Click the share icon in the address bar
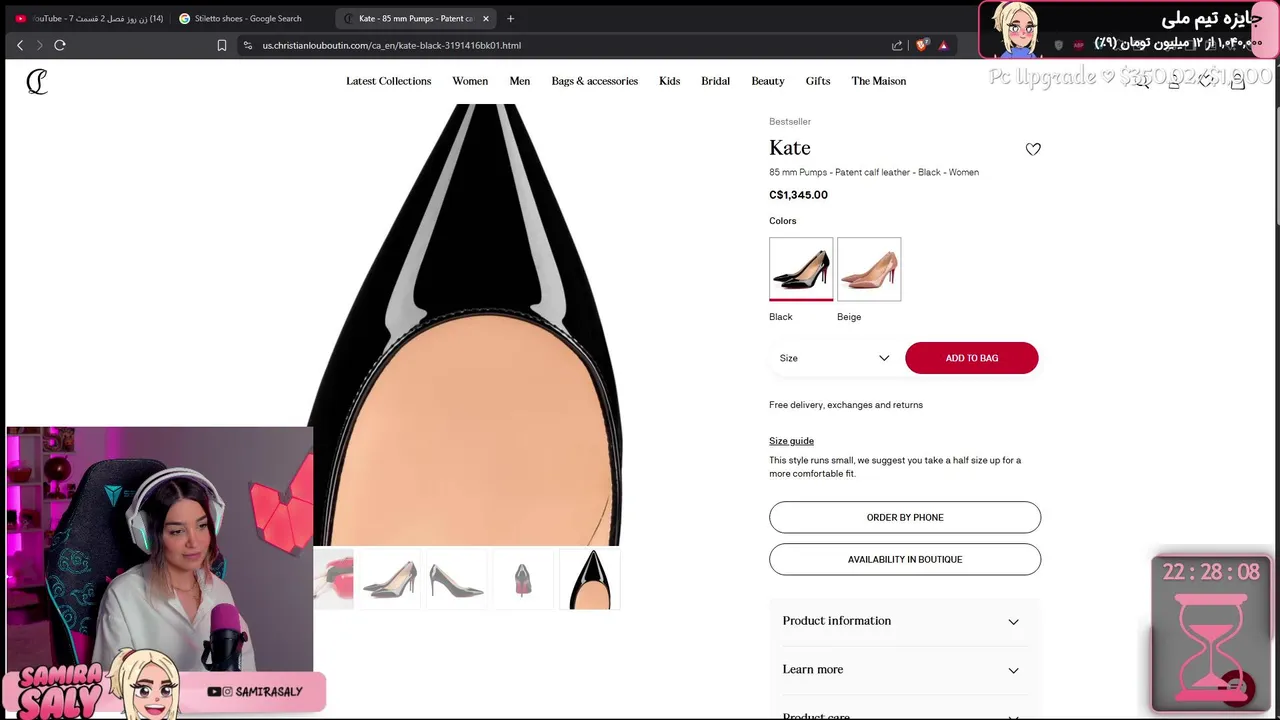The width and height of the screenshot is (1280, 720). (897, 45)
